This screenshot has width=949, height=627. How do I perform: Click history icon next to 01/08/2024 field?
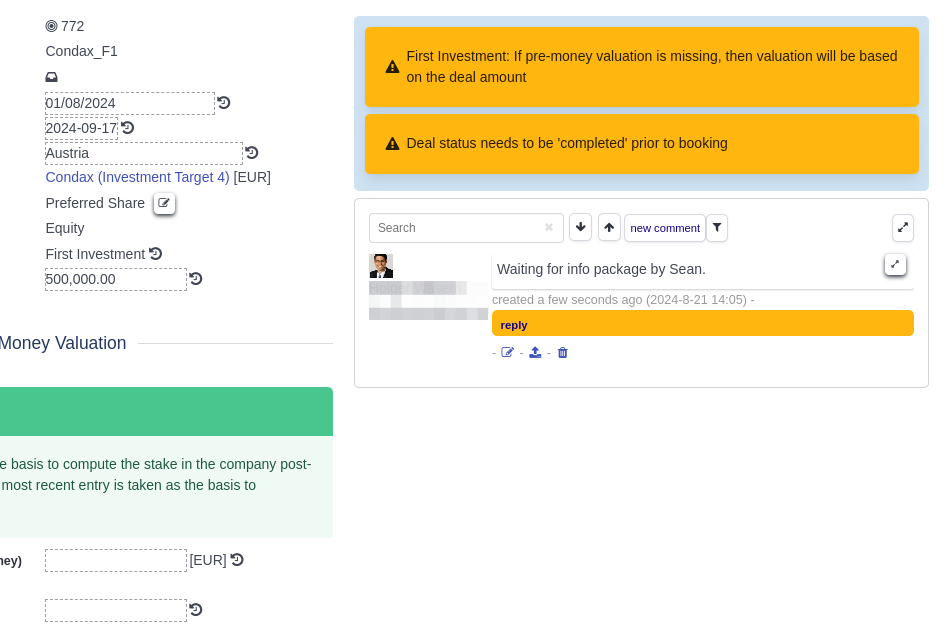[224, 103]
